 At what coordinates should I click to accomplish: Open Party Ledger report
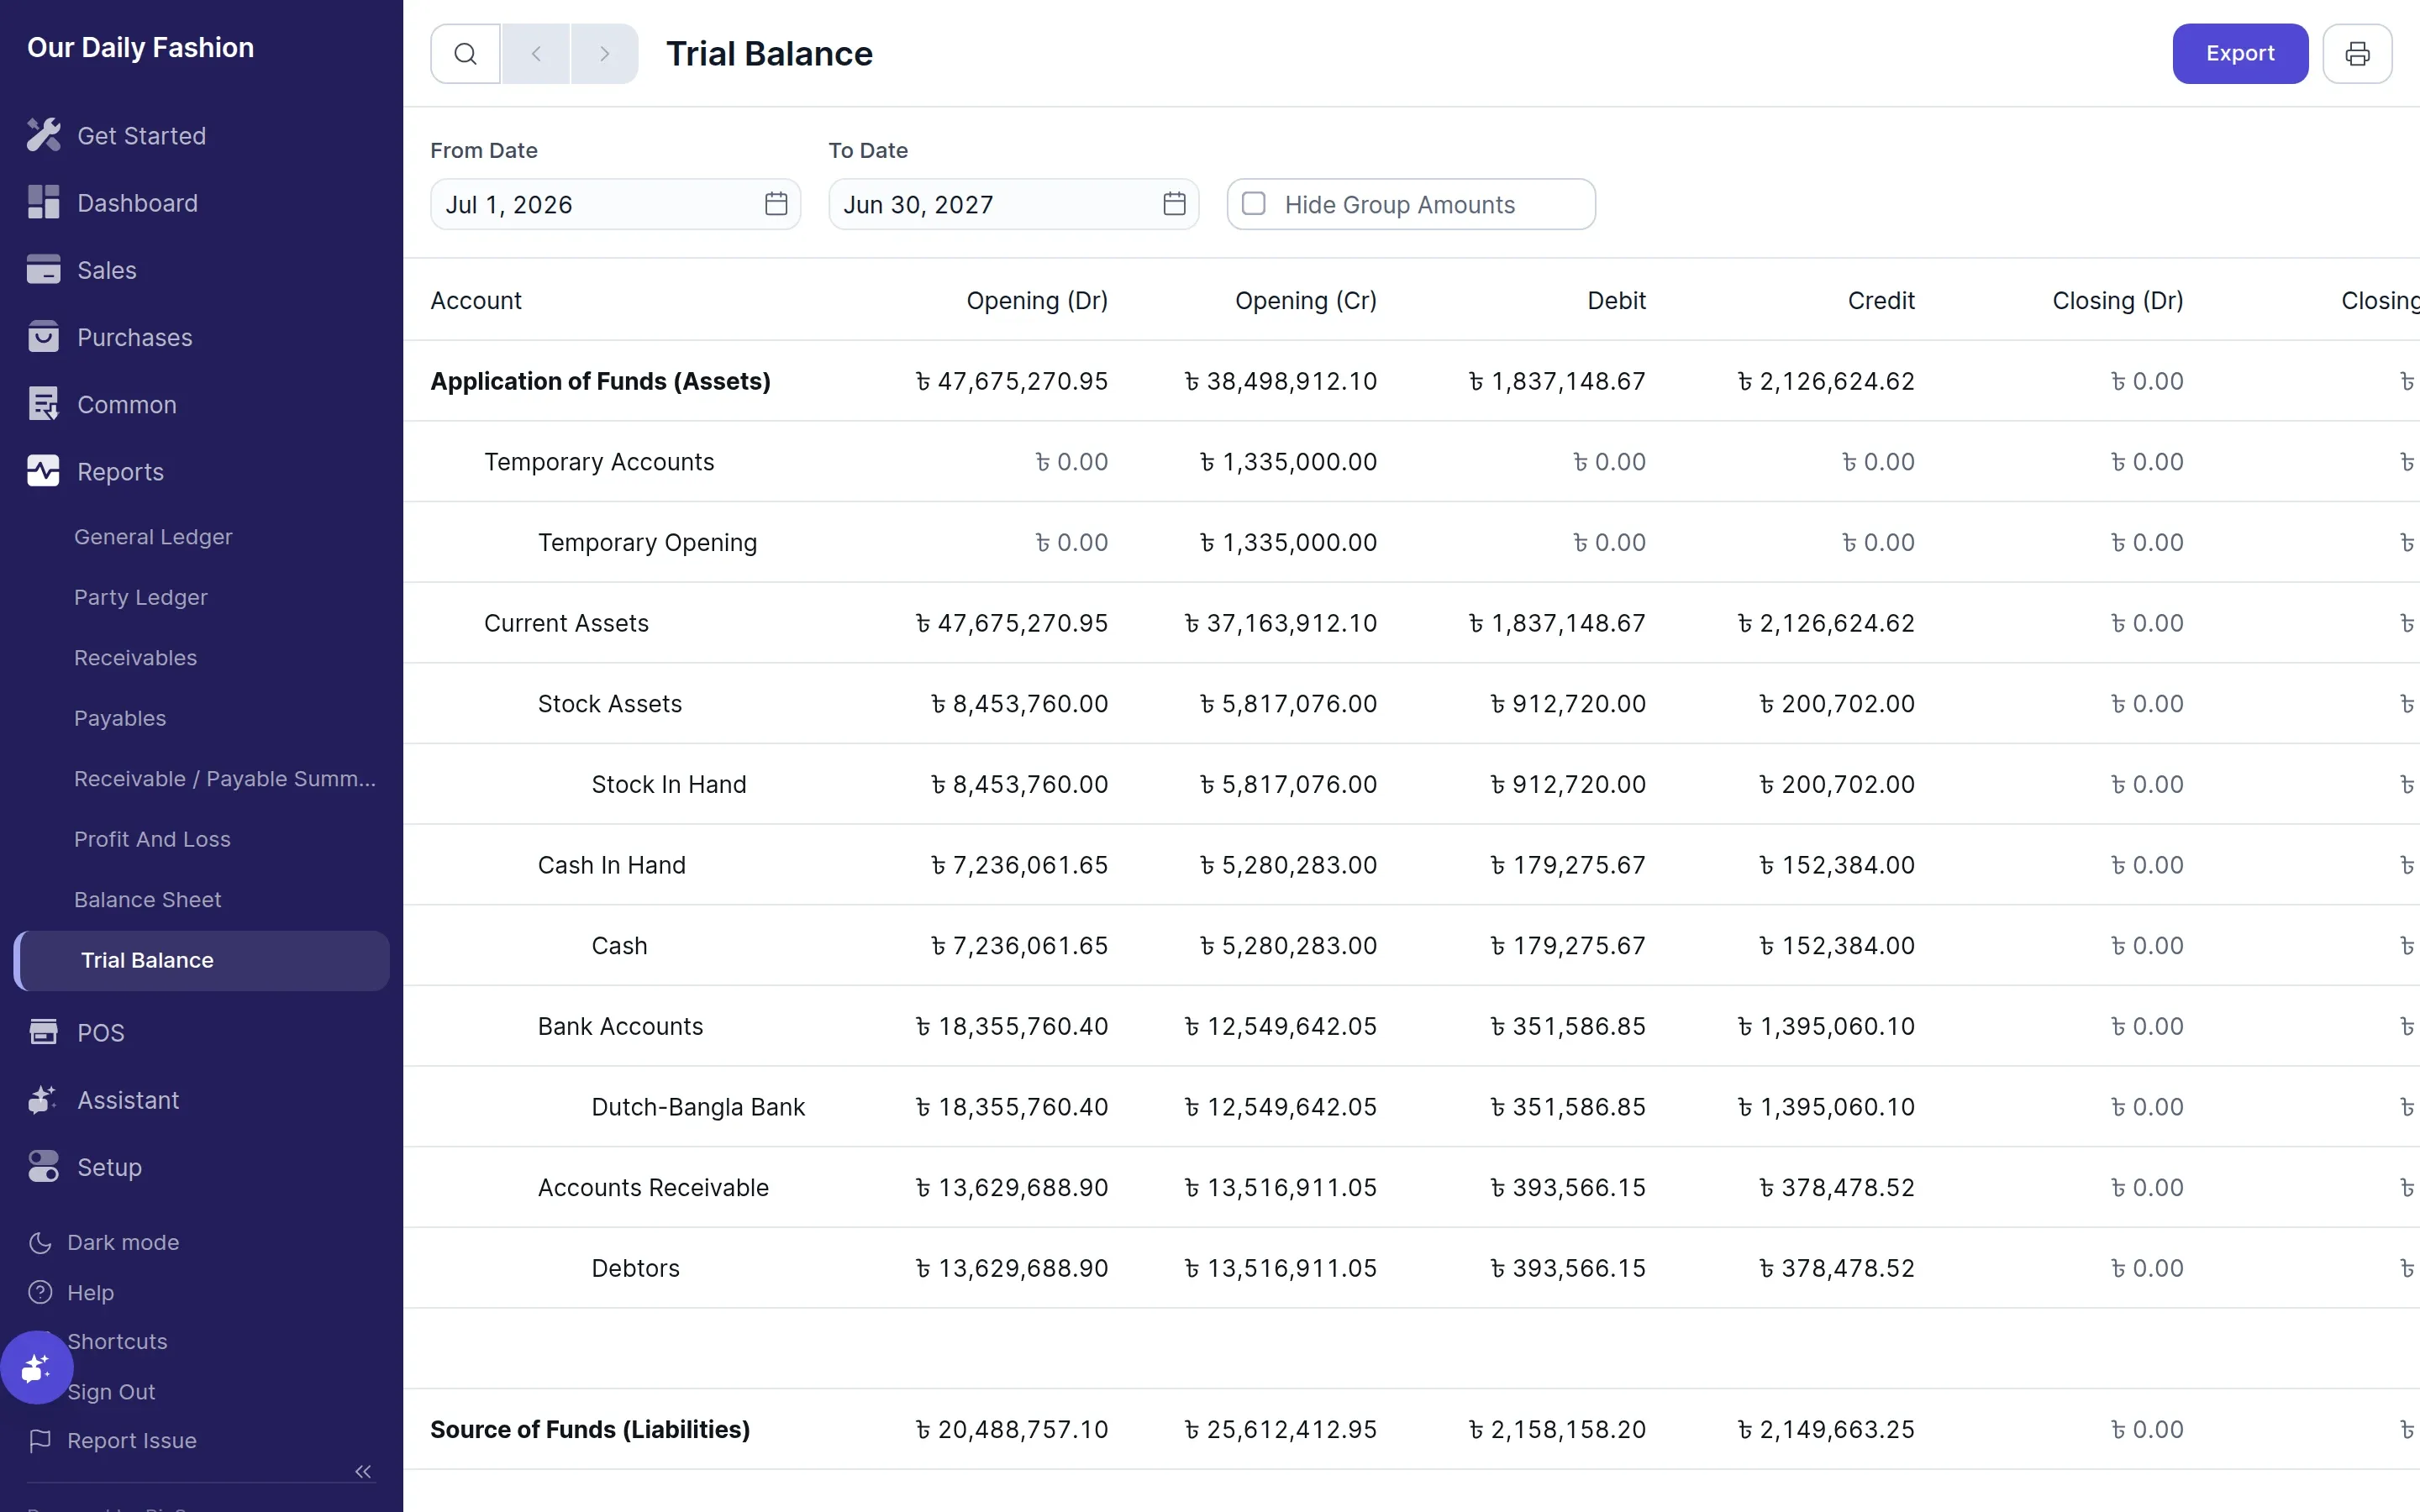point(141,597)
